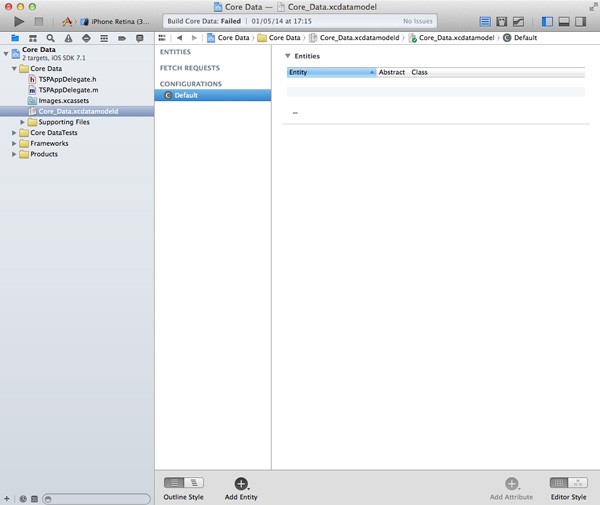Viewport: 600px width, 505px height.
Task: Collapse the Core Data project root
Action: (x=6, y=54)
